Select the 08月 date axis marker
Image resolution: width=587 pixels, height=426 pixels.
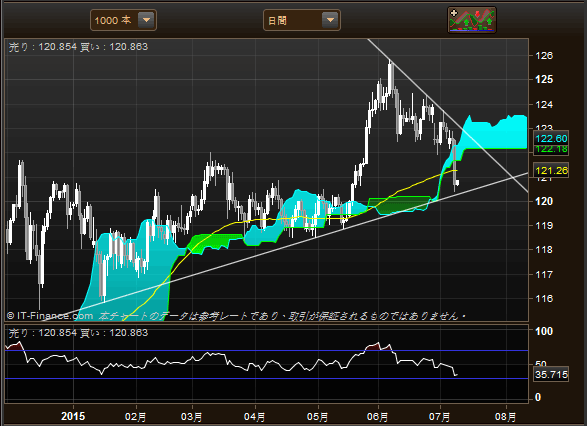[506, 417]
